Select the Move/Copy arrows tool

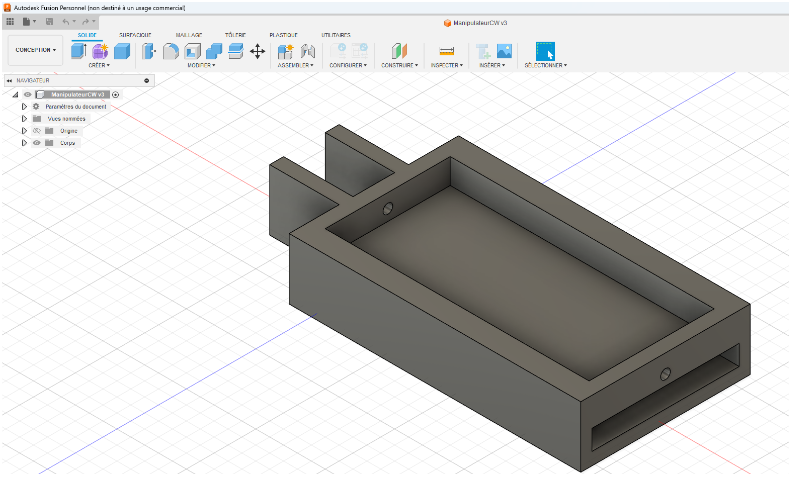pyautogui.click(x=258, y=51)
